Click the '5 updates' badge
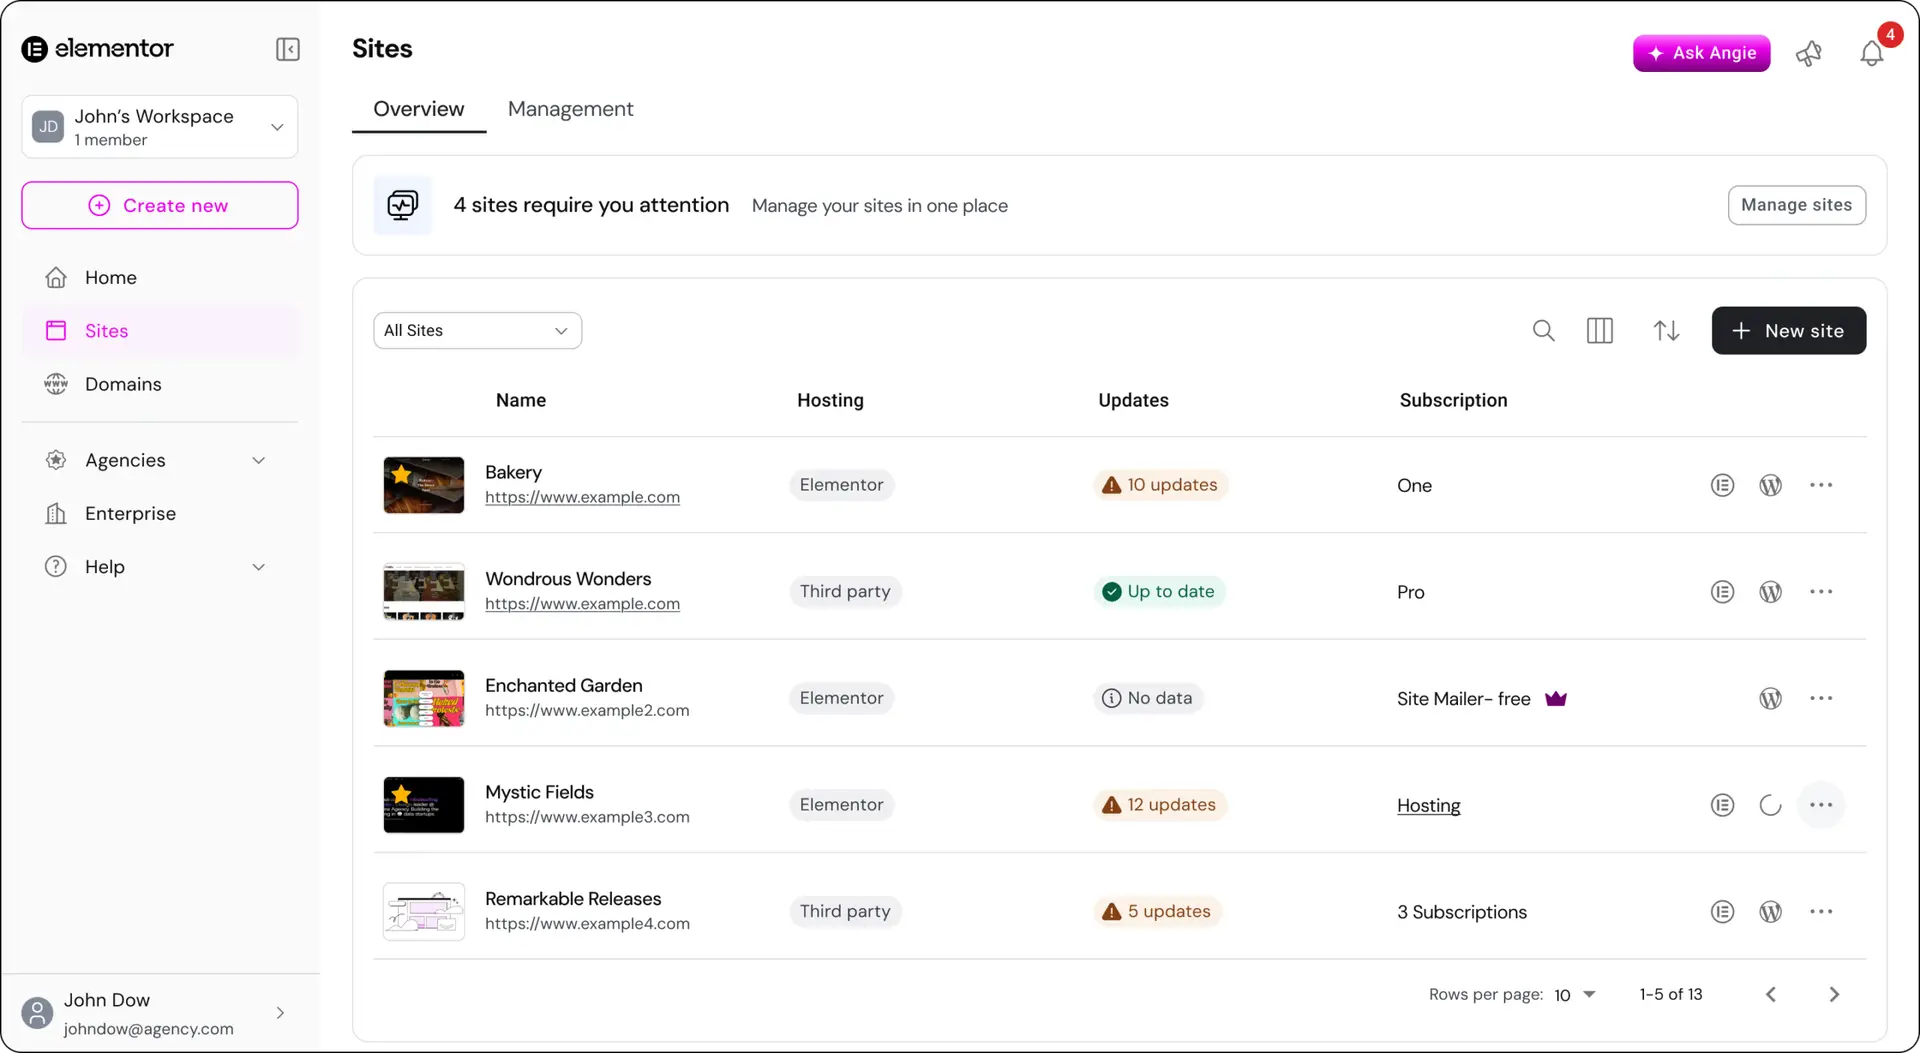This screenshot has height=1053, width=1920. point(1156,912)
